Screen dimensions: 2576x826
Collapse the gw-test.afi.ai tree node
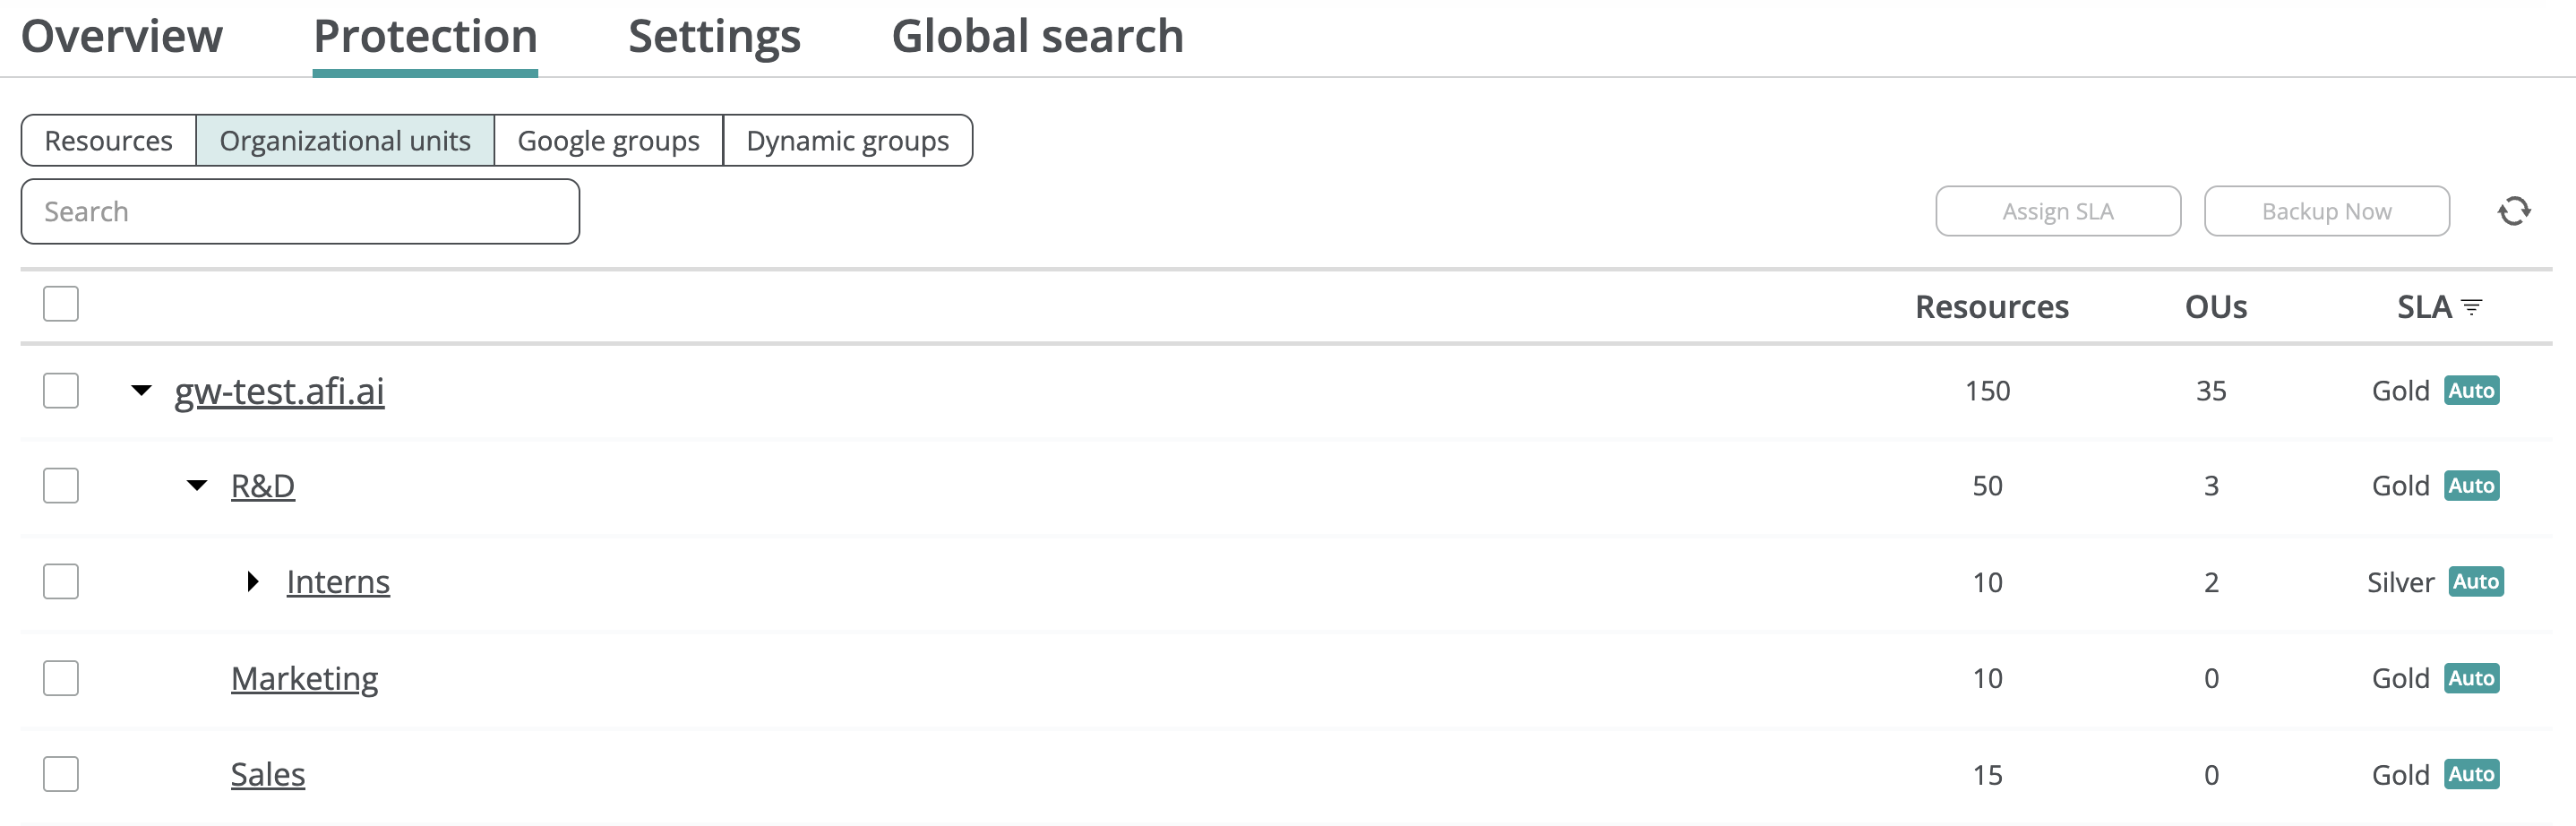[142, 390]
